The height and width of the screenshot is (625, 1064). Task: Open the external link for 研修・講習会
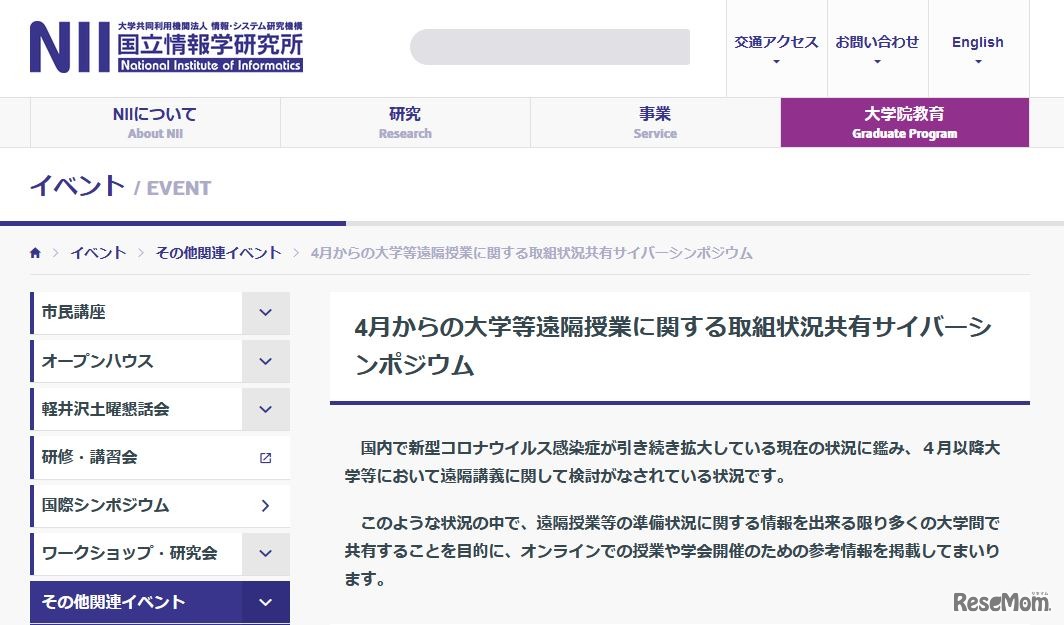pos(263,457)
